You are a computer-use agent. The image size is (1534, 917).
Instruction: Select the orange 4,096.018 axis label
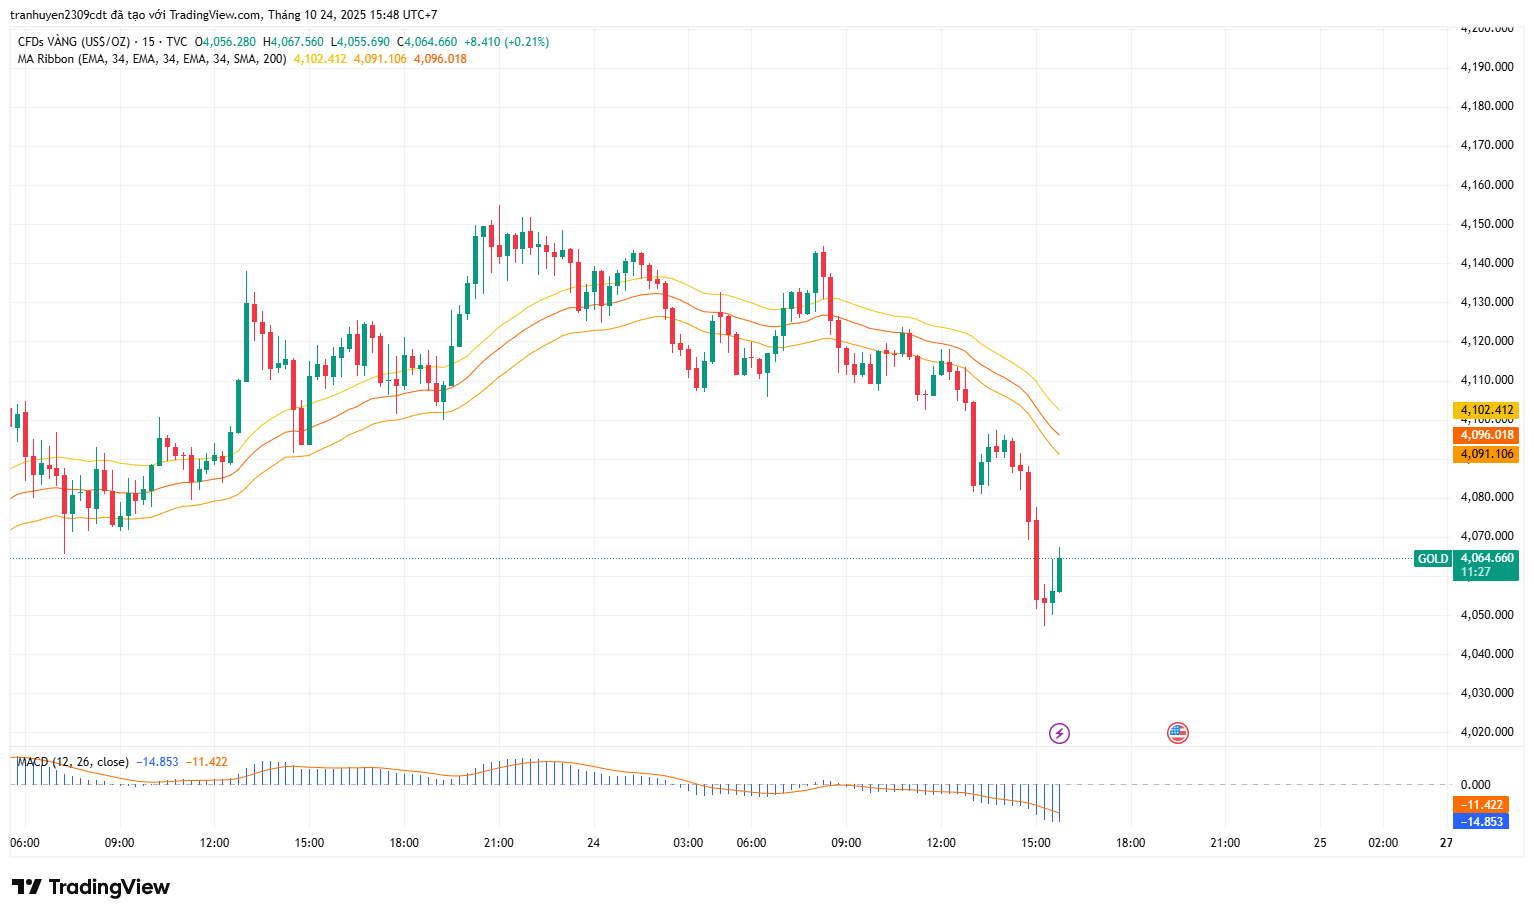(1486, 435)
